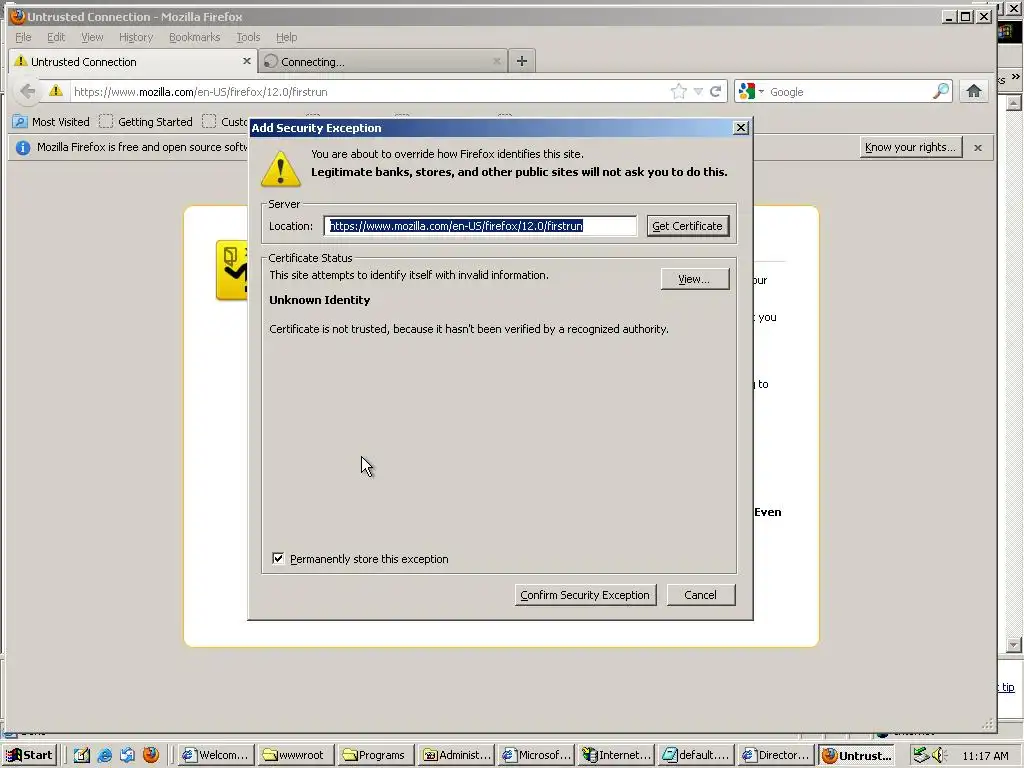Switch to wwwroot folder taskbar window
Viewport: 1024px width, 768px height.
[x=296, y=755]
